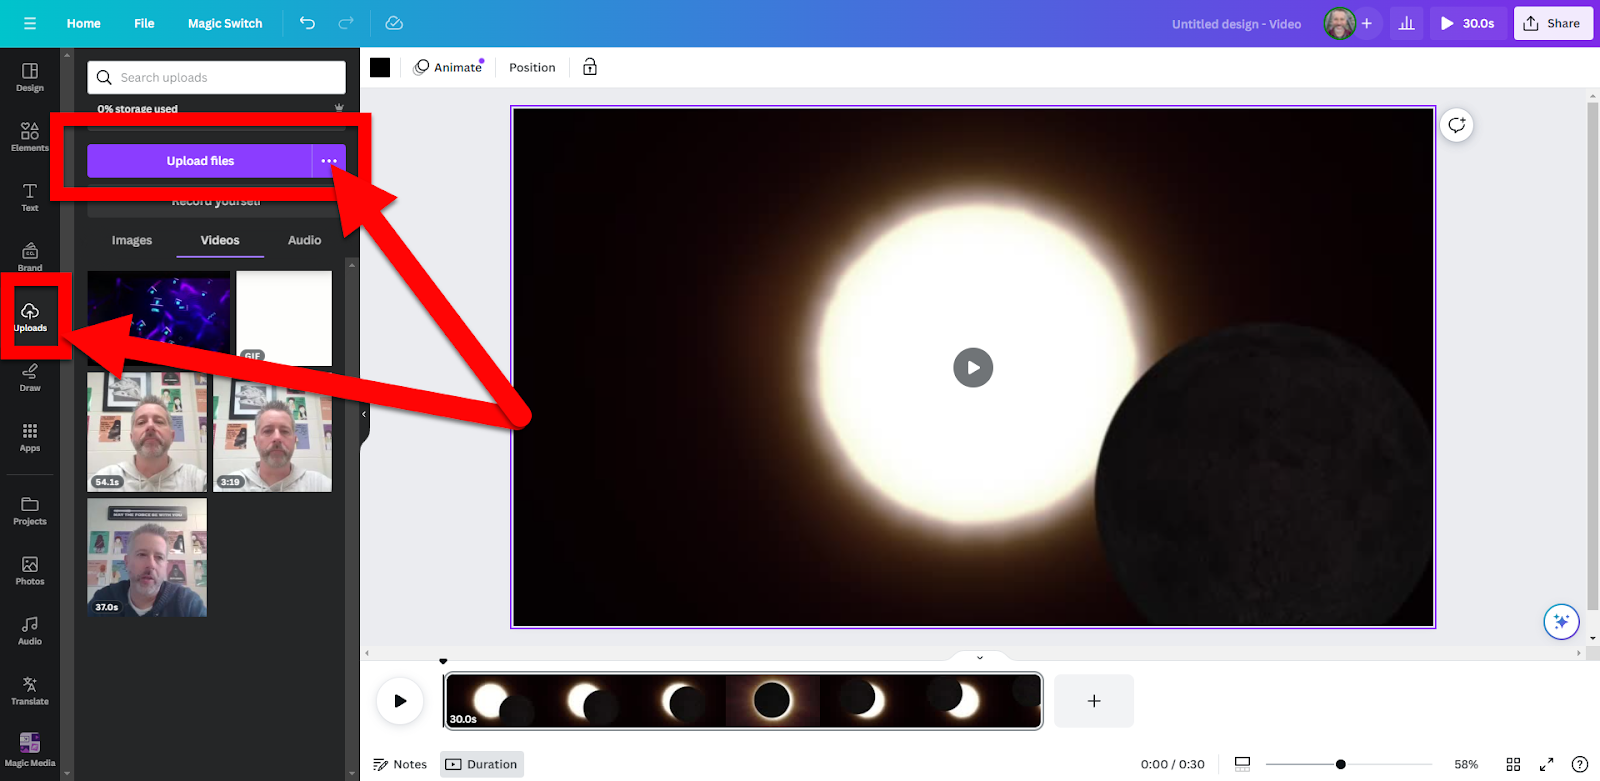Open the help question mark
The width and height of the screenshot is (1600, 781).
tap(1580, 764)
